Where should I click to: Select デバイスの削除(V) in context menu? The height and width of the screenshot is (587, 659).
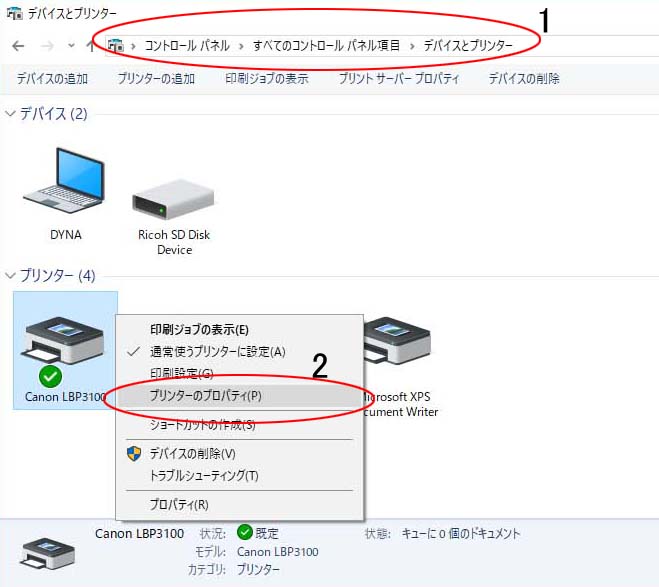(x=192, y=453)
